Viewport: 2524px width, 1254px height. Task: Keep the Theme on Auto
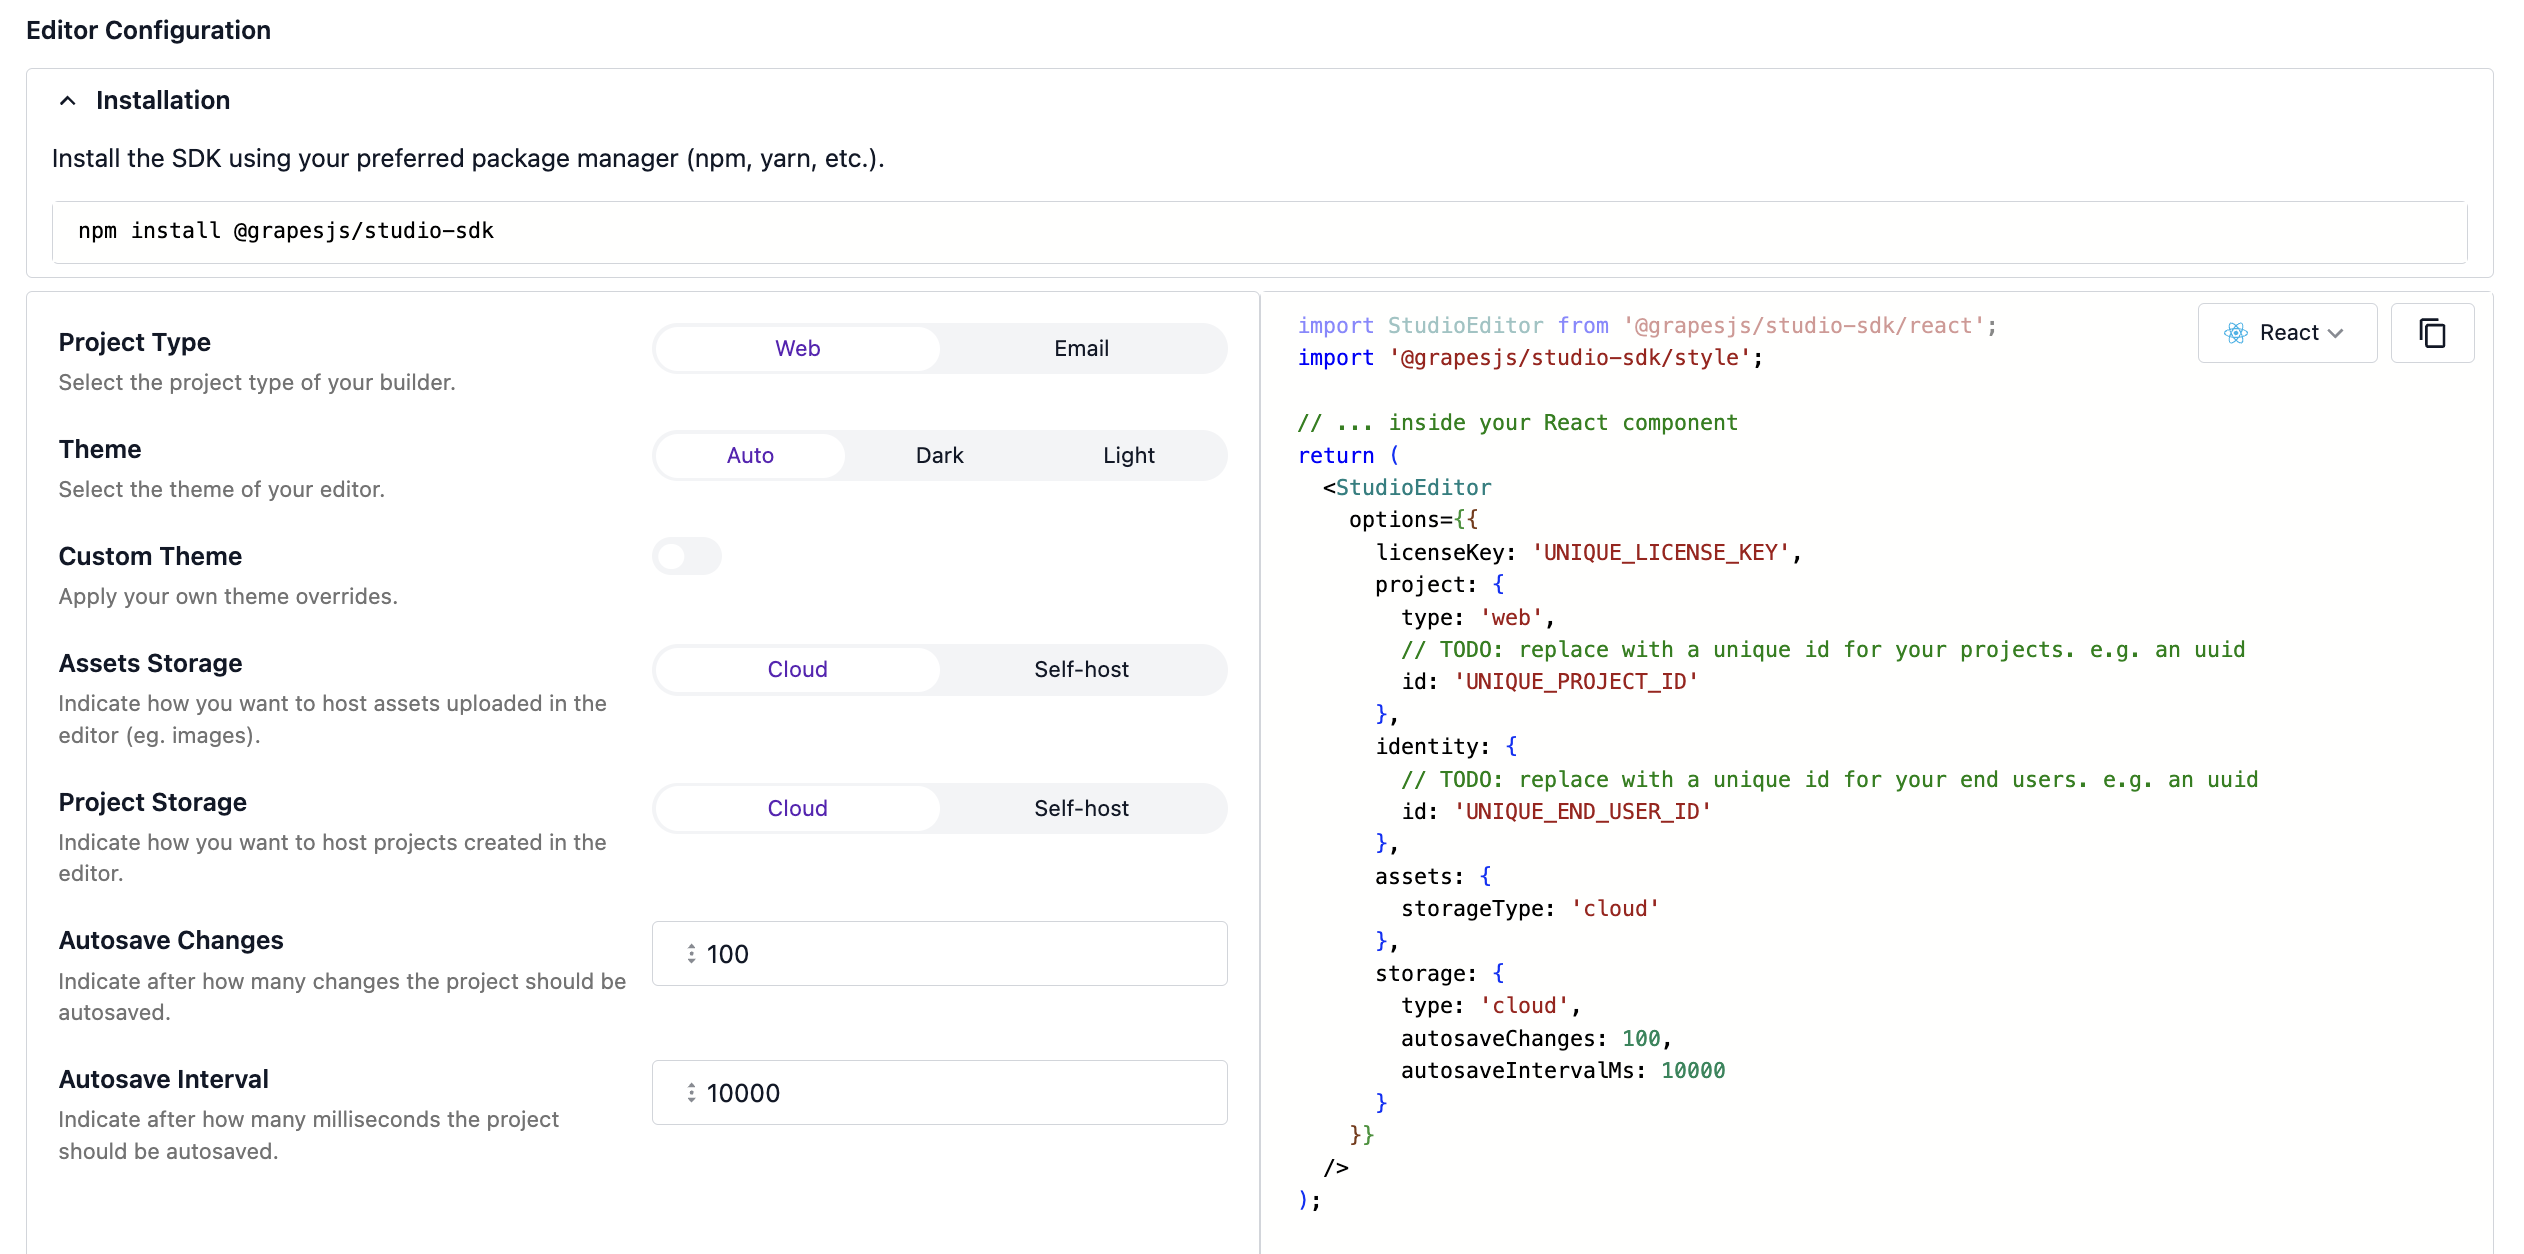coord(749,455)
